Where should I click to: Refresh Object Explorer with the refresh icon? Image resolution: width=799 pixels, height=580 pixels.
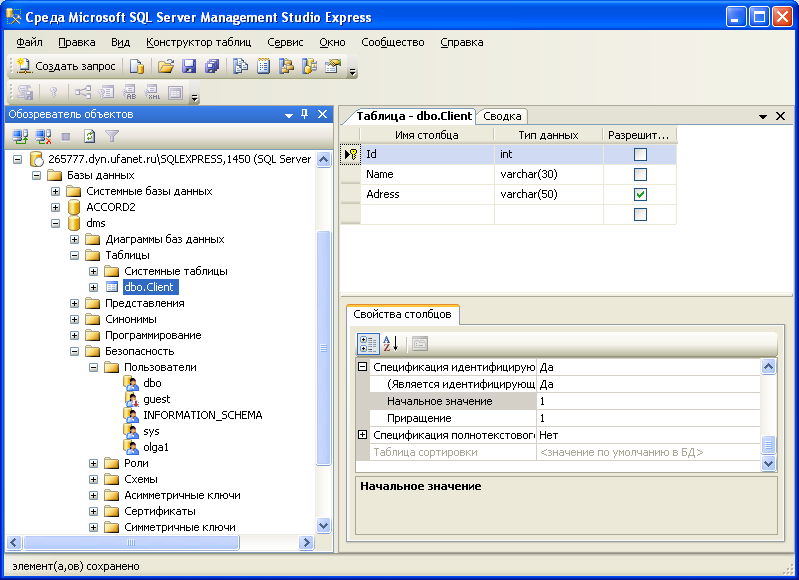click(89, 136)
